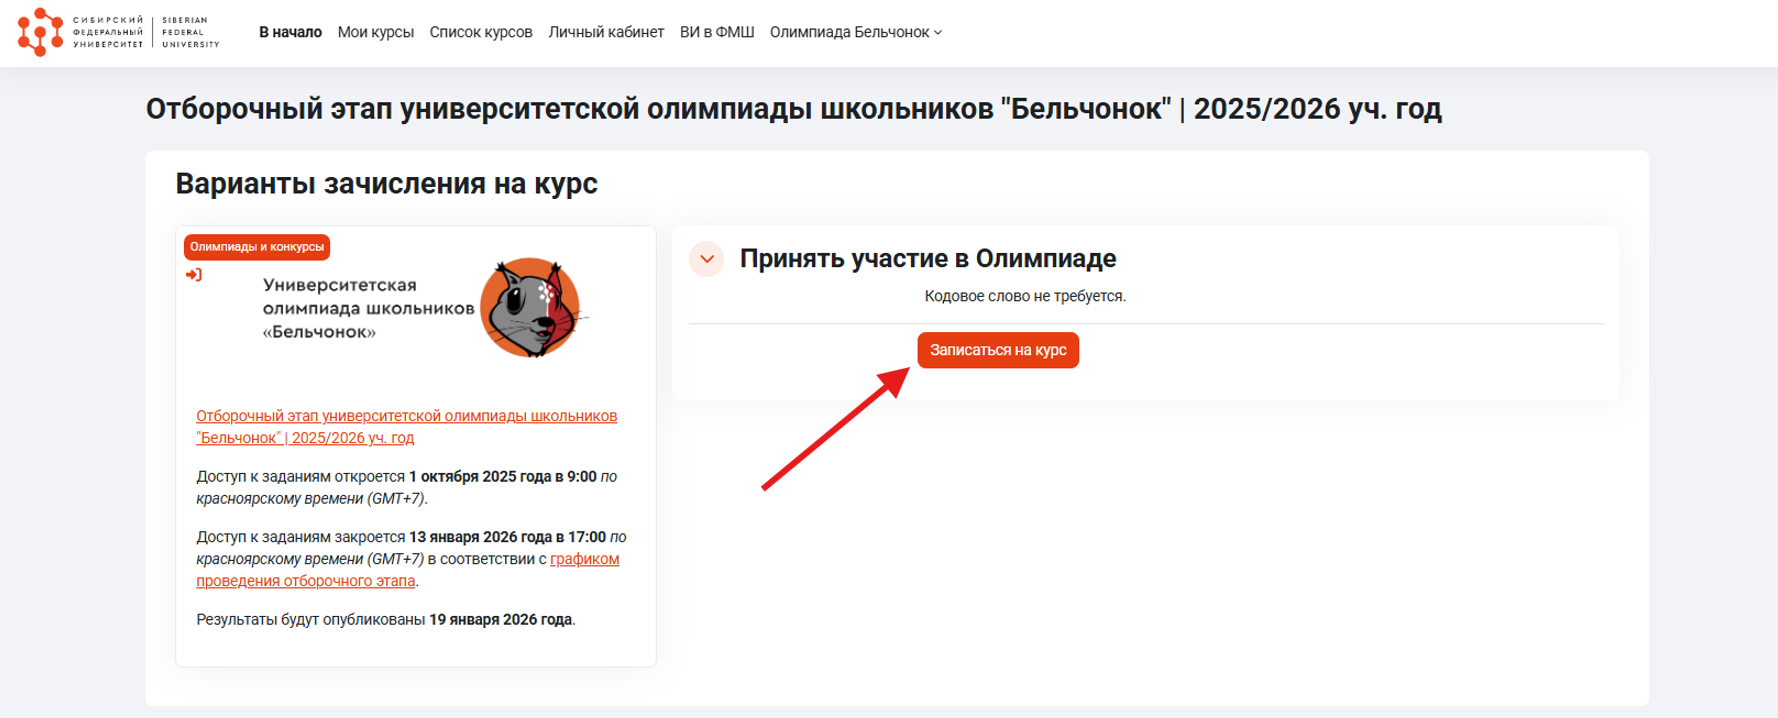
Task: Click the Кодовое слово не требуется text
Action: (x=1024, y=296)
